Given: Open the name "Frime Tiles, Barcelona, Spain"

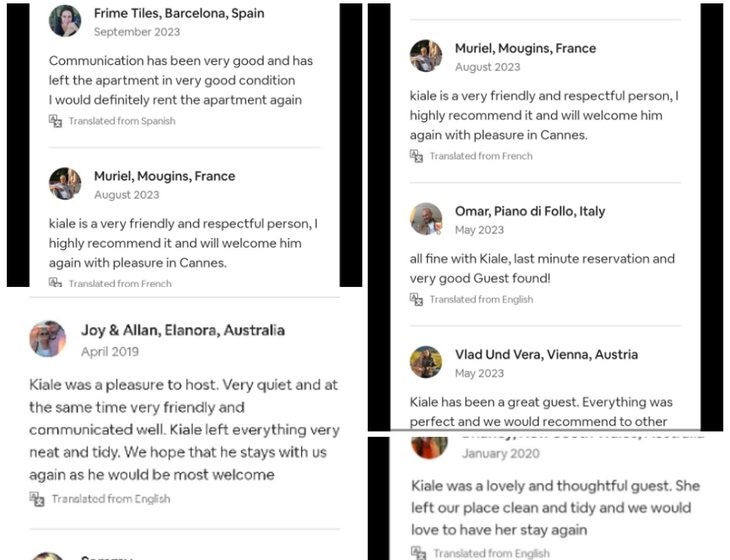Looking at the screenshot, I should tap(178, 14).
